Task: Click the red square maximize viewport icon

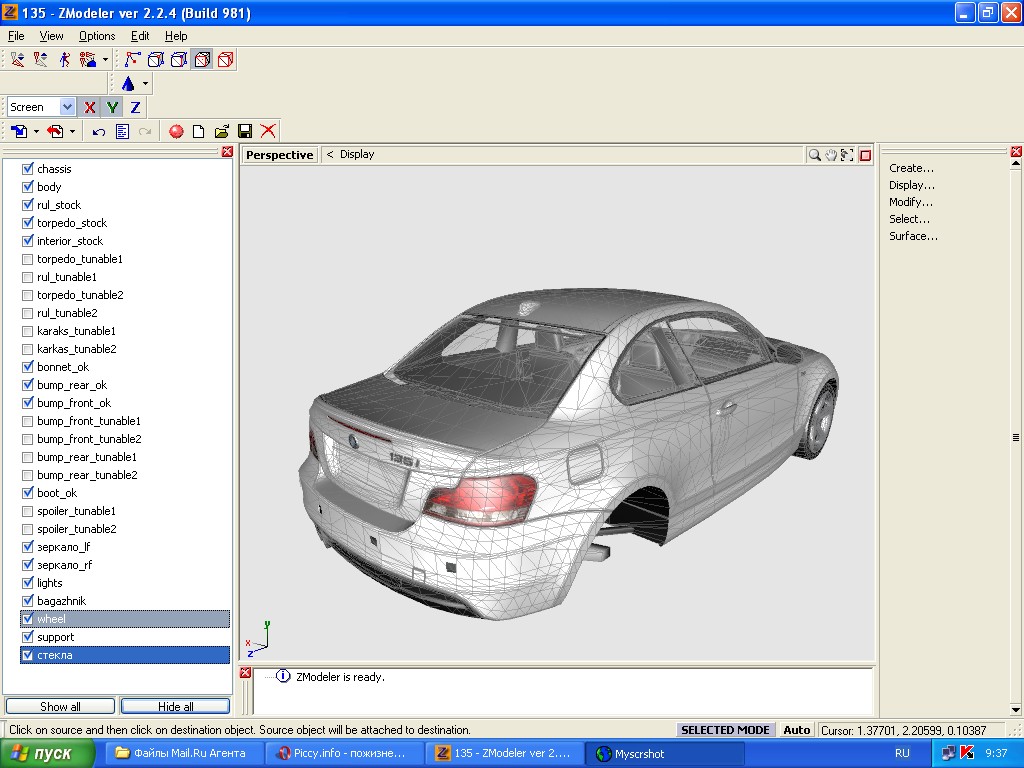Action: coord(865,155)
